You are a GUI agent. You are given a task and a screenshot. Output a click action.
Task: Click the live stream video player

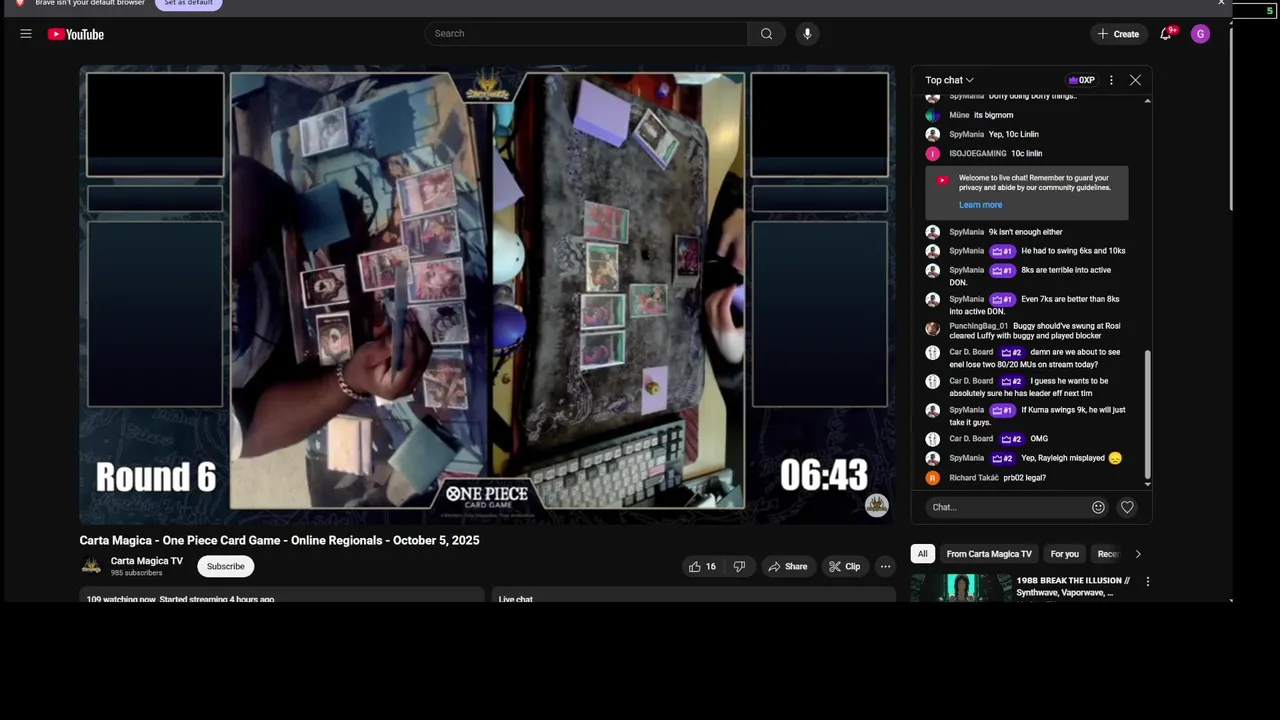(x=487, y=295)
